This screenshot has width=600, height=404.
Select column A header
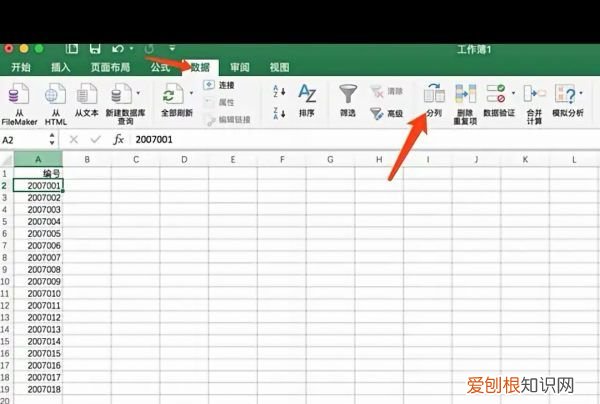coord(38,159)
